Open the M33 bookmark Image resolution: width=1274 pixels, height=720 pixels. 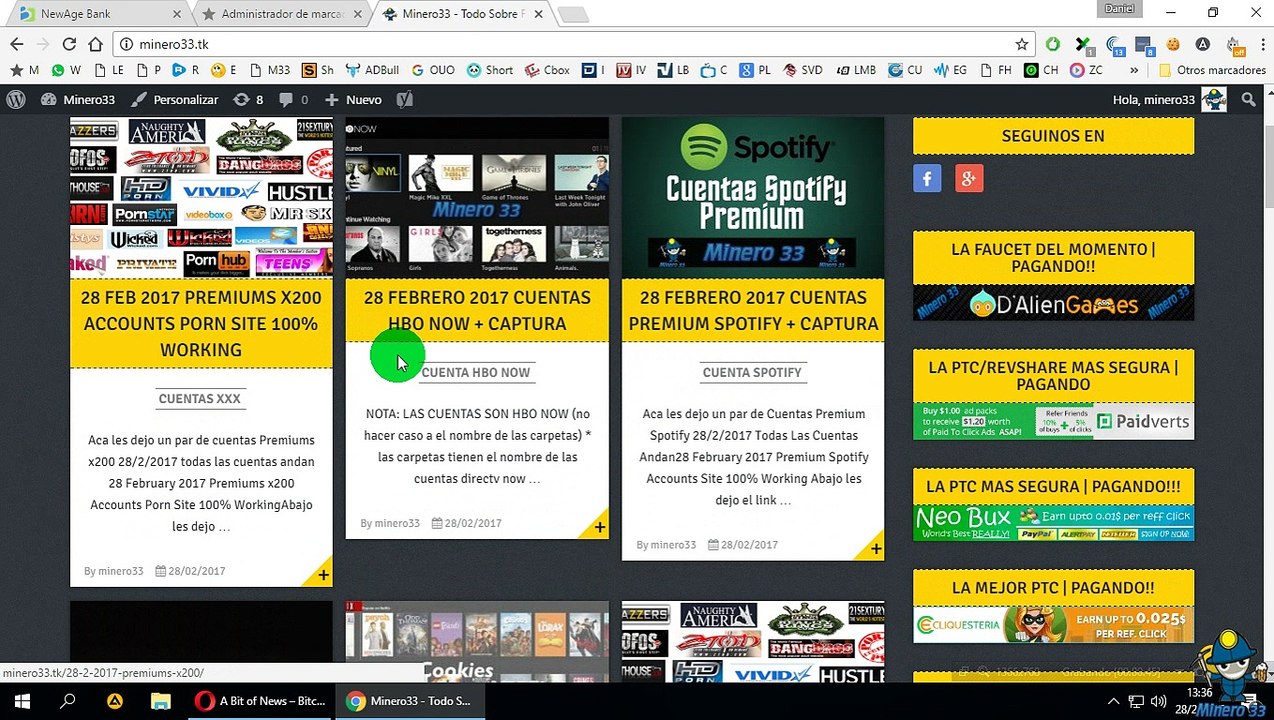click(x=270, y=70)
